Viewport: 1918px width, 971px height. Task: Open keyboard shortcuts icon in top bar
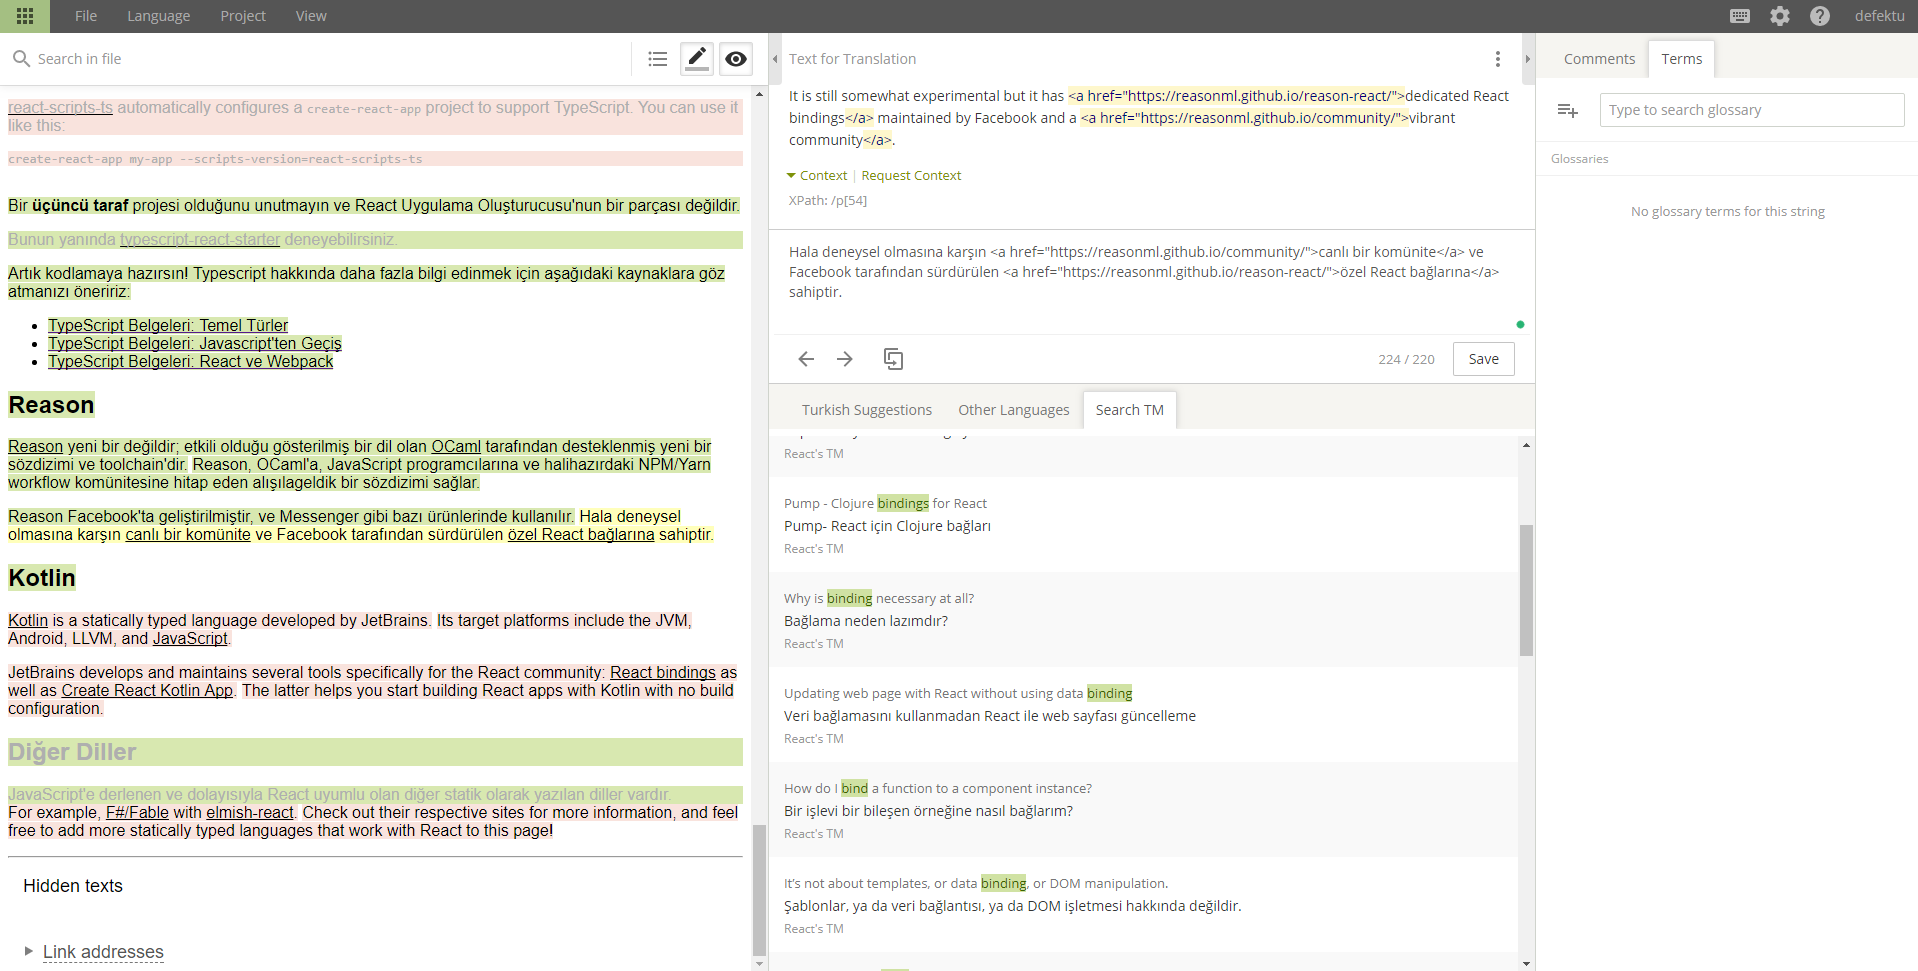[x=1740, y=16]
